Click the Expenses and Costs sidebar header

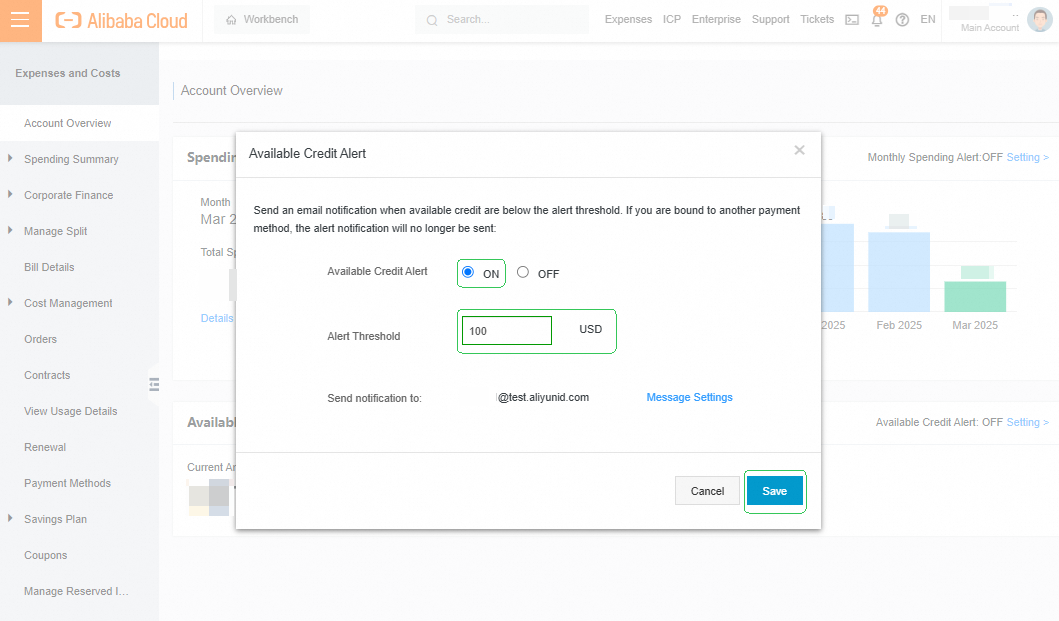click(x=68, y=73)
